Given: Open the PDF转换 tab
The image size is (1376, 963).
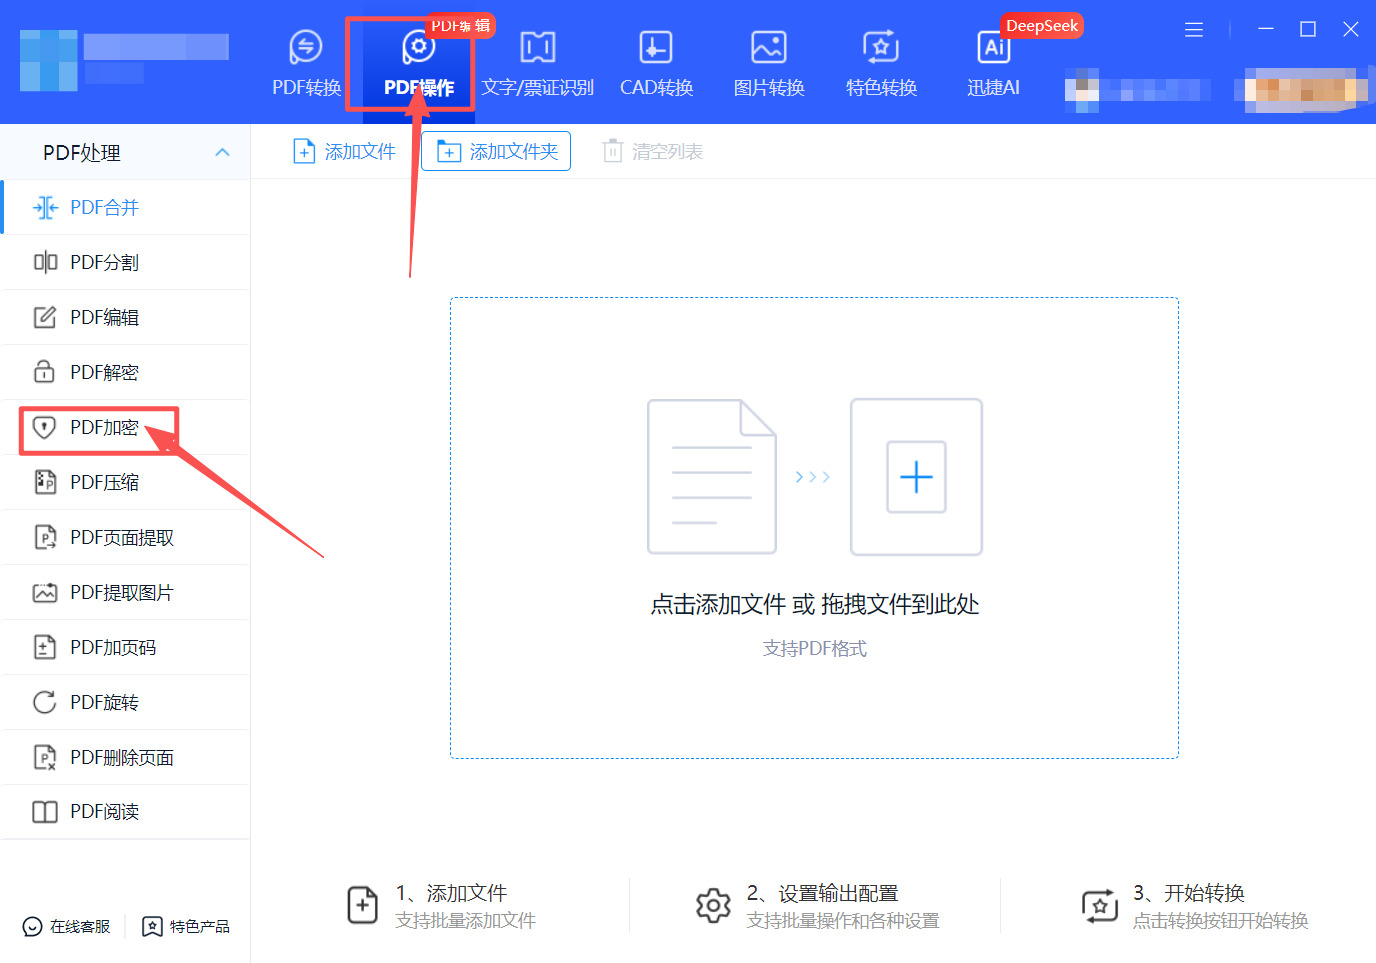Looking at the screenshot, I should [x=306, y=64].
